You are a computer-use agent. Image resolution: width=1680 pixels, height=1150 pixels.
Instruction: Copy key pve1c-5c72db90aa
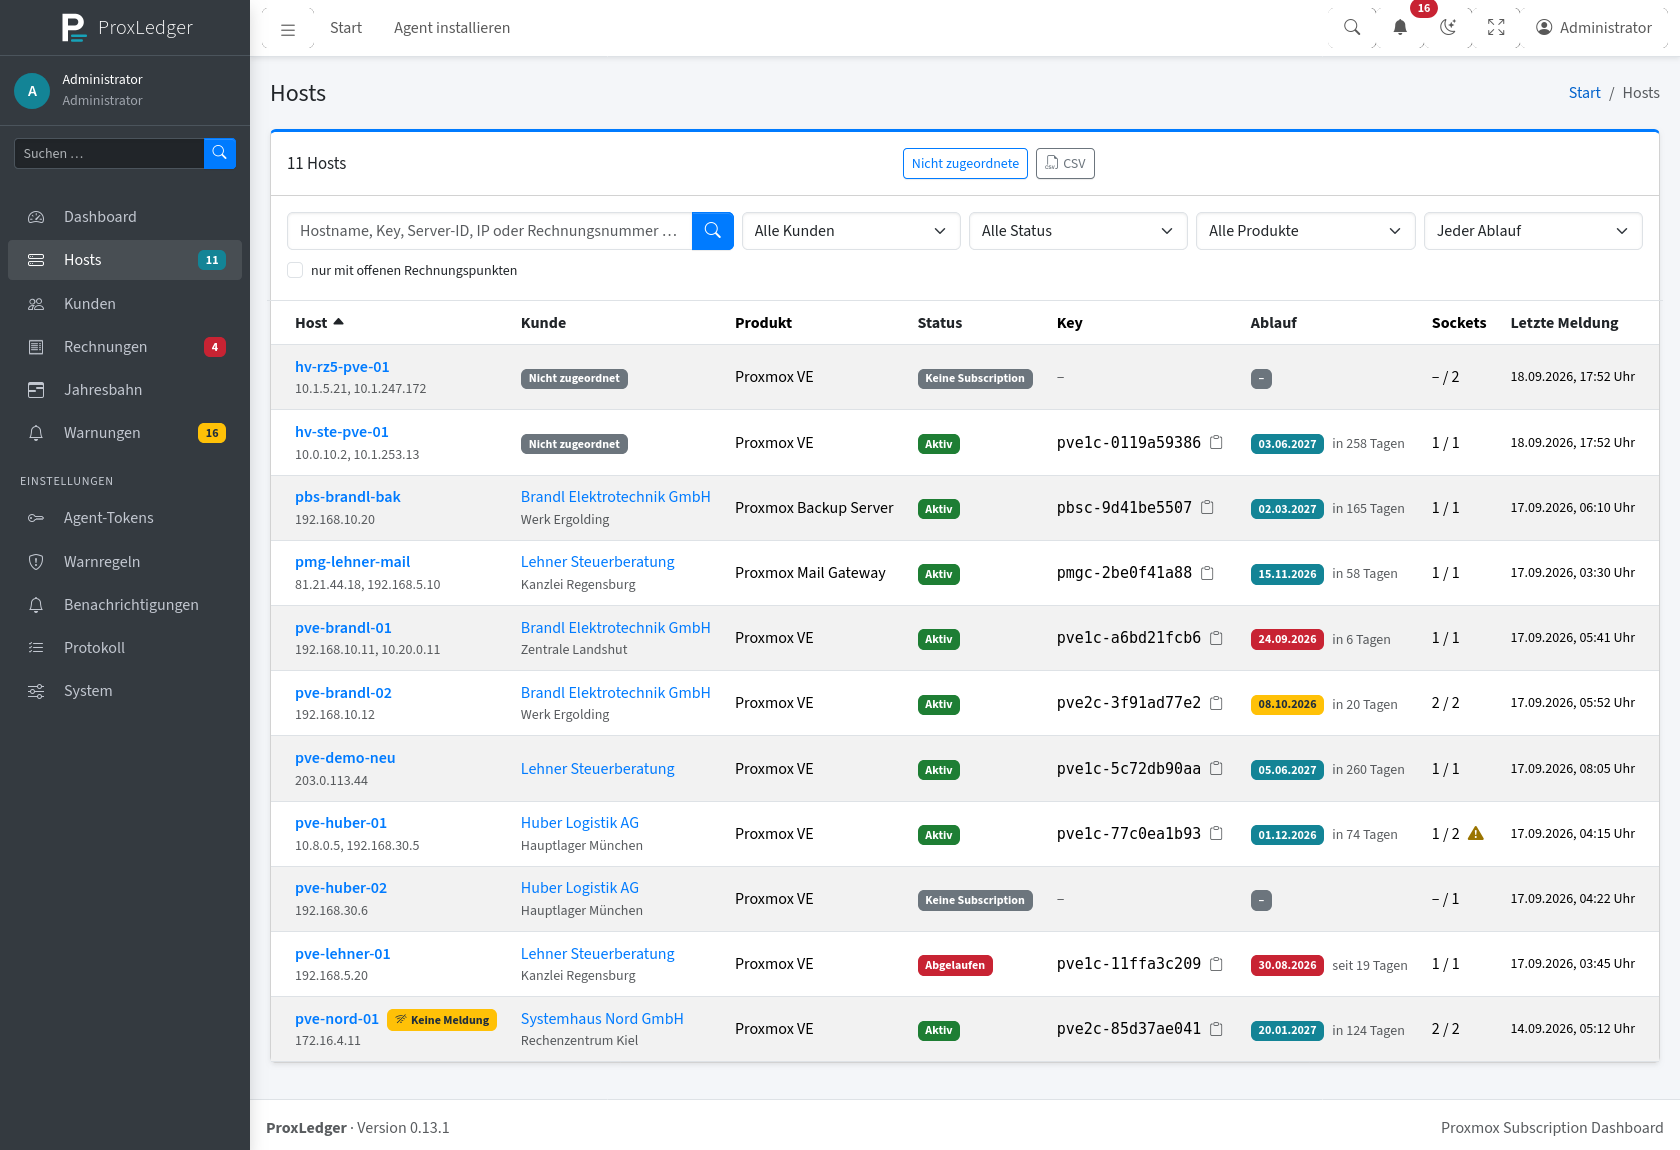click(x=1216, y=769)
